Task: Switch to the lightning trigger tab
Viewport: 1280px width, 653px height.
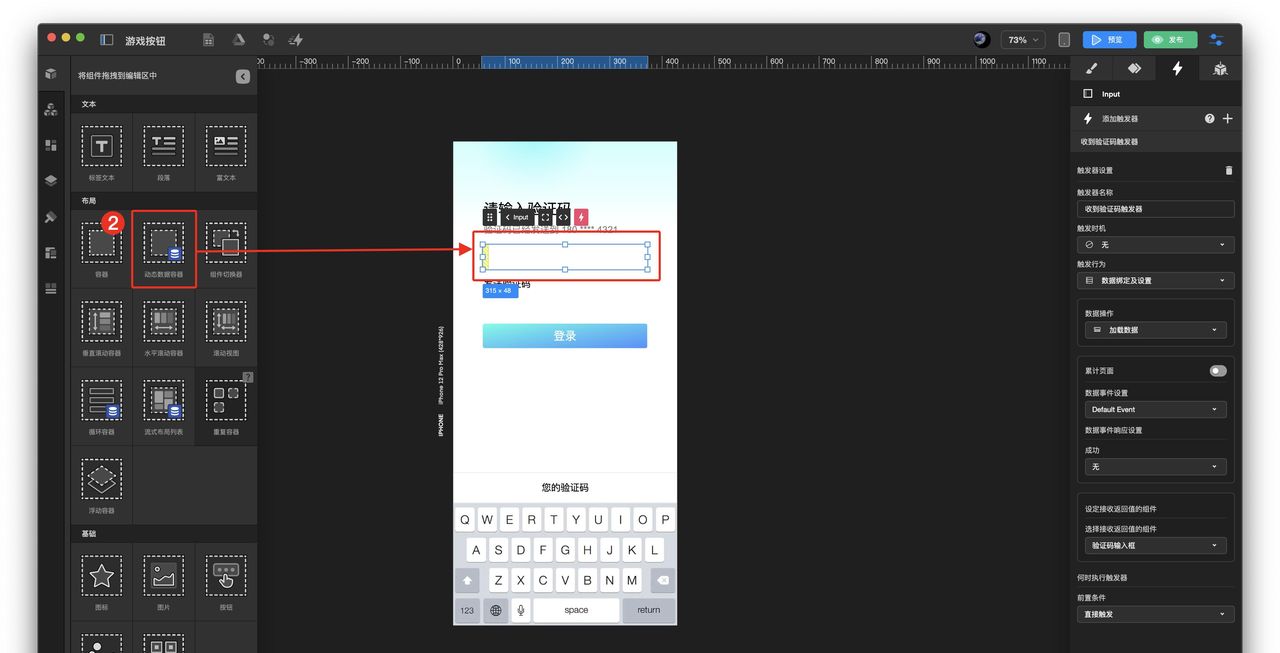Action: tap(1177, 69)
